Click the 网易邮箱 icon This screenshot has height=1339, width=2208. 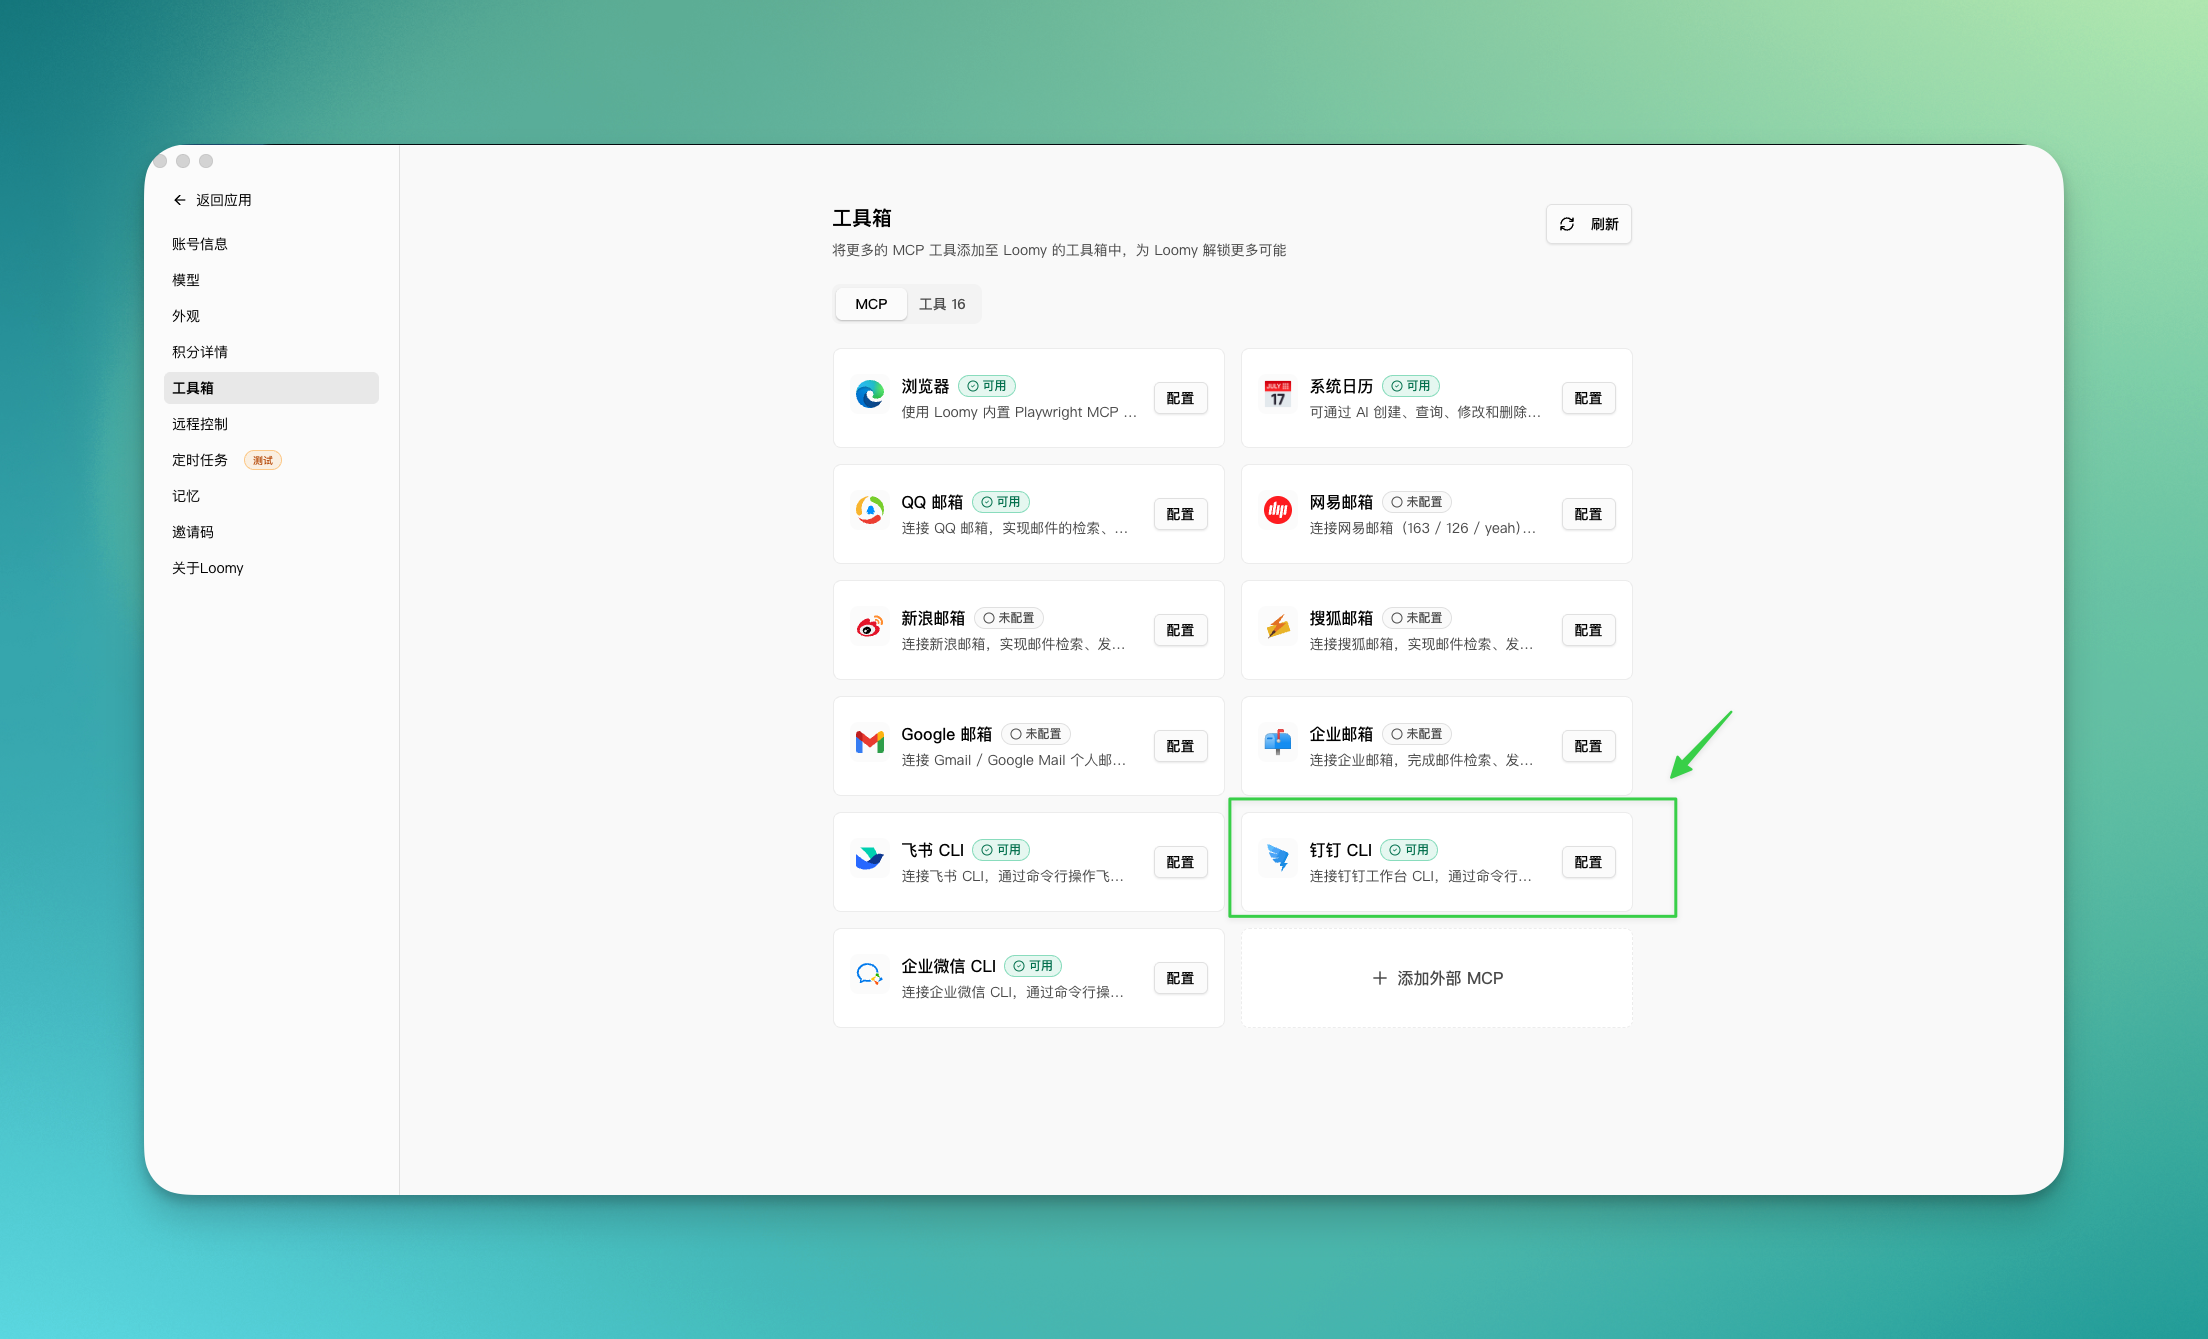1277,509
